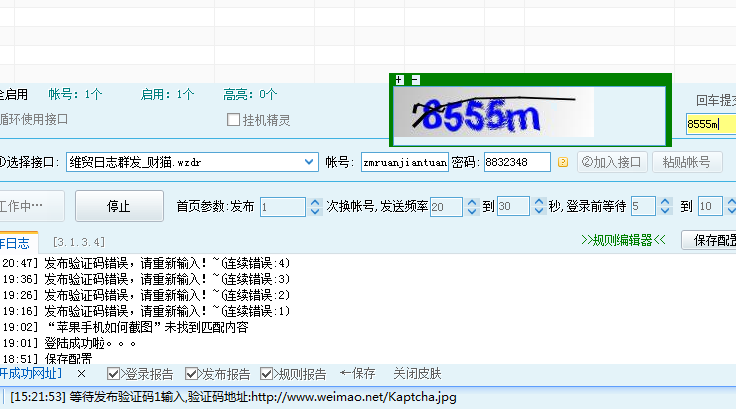
Task: Click the 高亮: 0个 counter text
Action: coord(250,94)
